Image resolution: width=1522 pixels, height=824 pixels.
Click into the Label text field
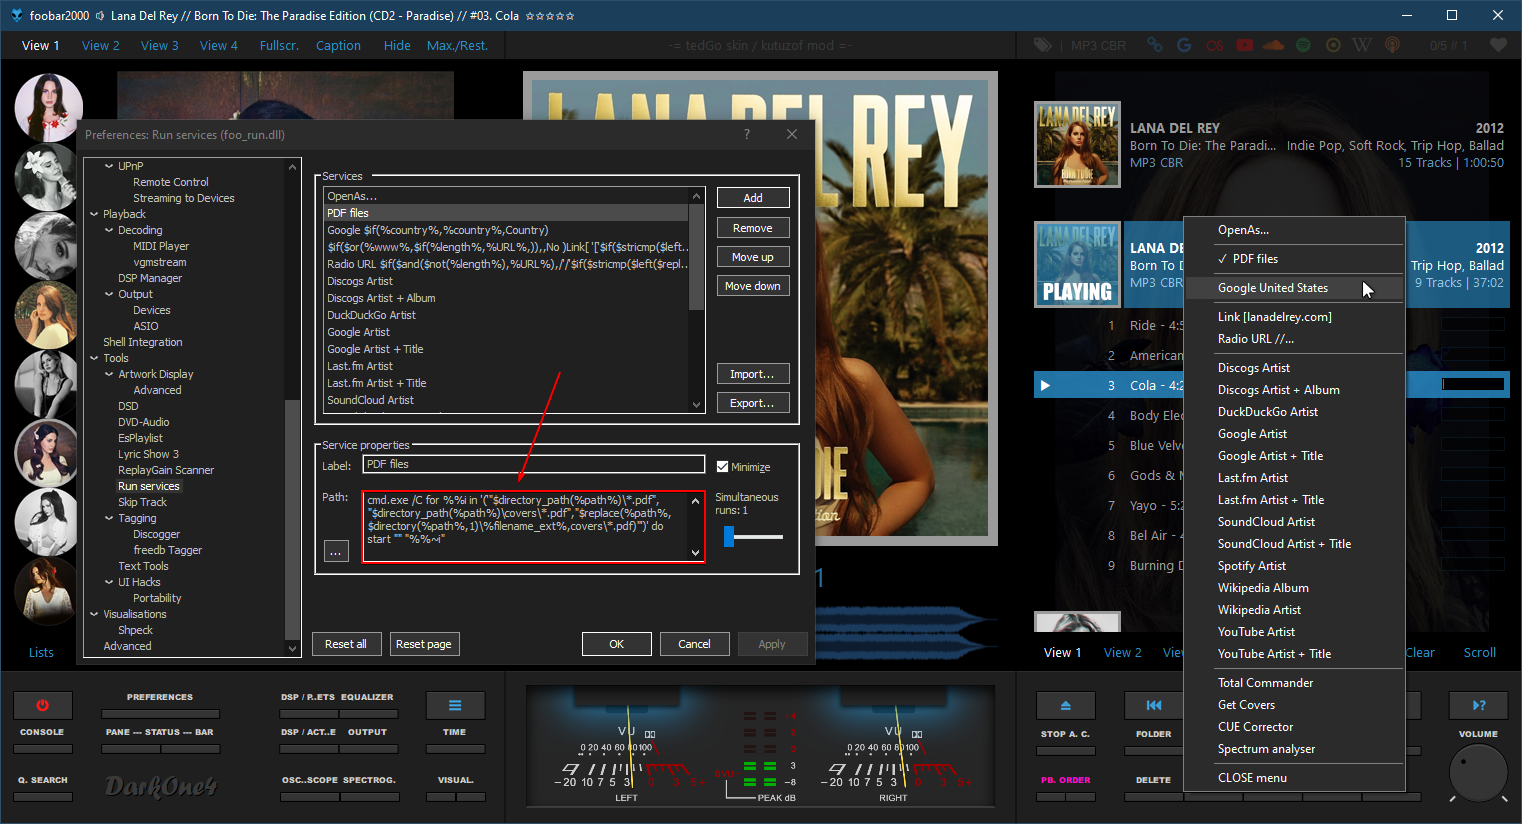(x=533, y=464)
